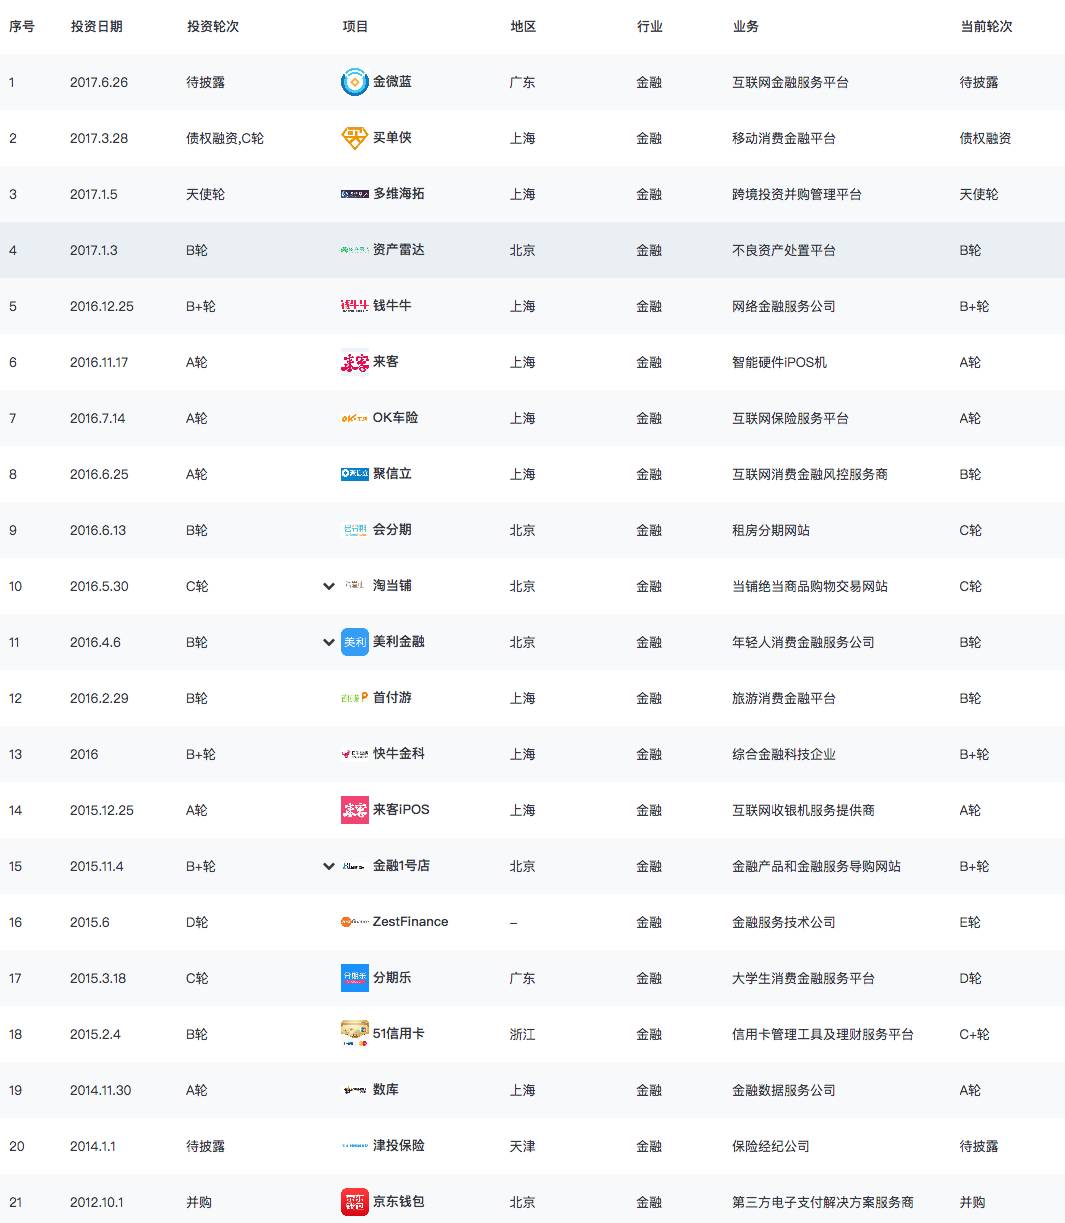Open the 金融1号店 project link
The image size is (1065, 1223).
(401, 866)
